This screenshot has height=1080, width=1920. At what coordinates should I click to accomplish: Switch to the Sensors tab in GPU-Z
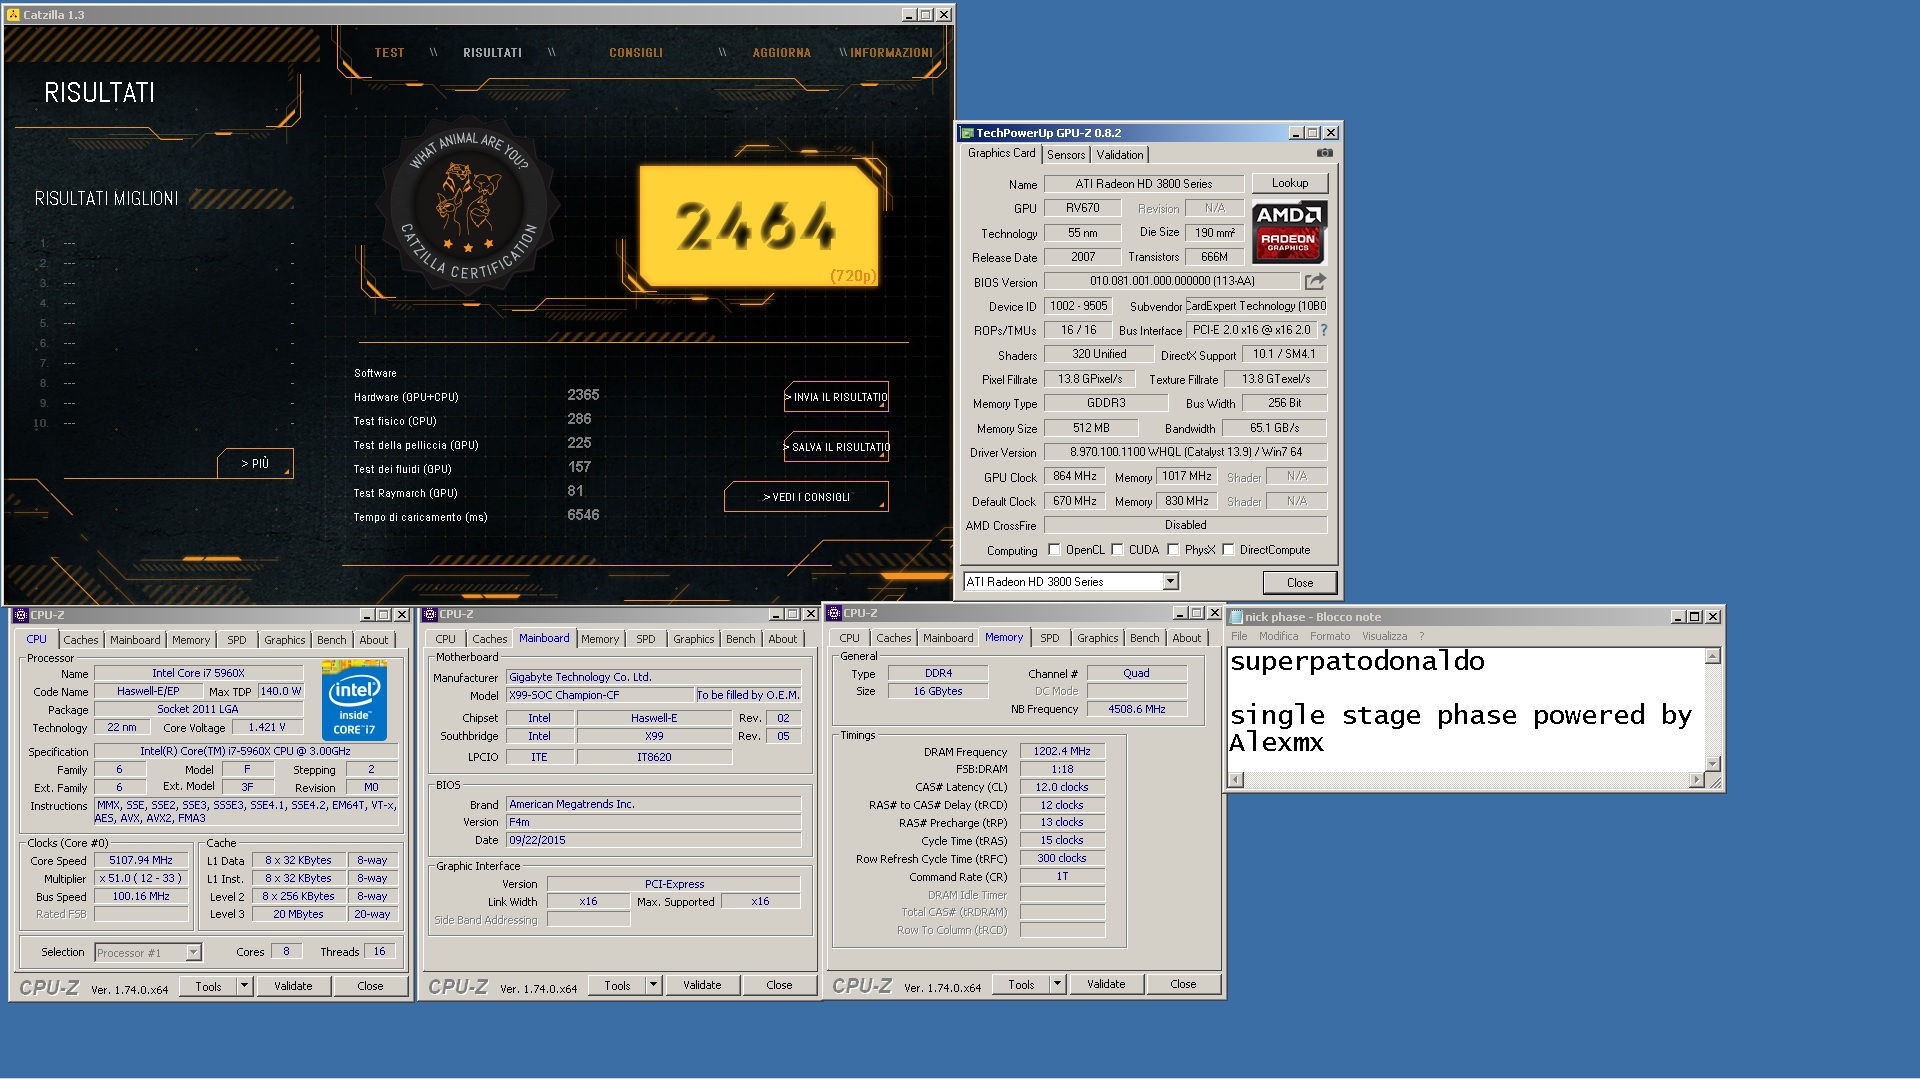point(1066,155)
